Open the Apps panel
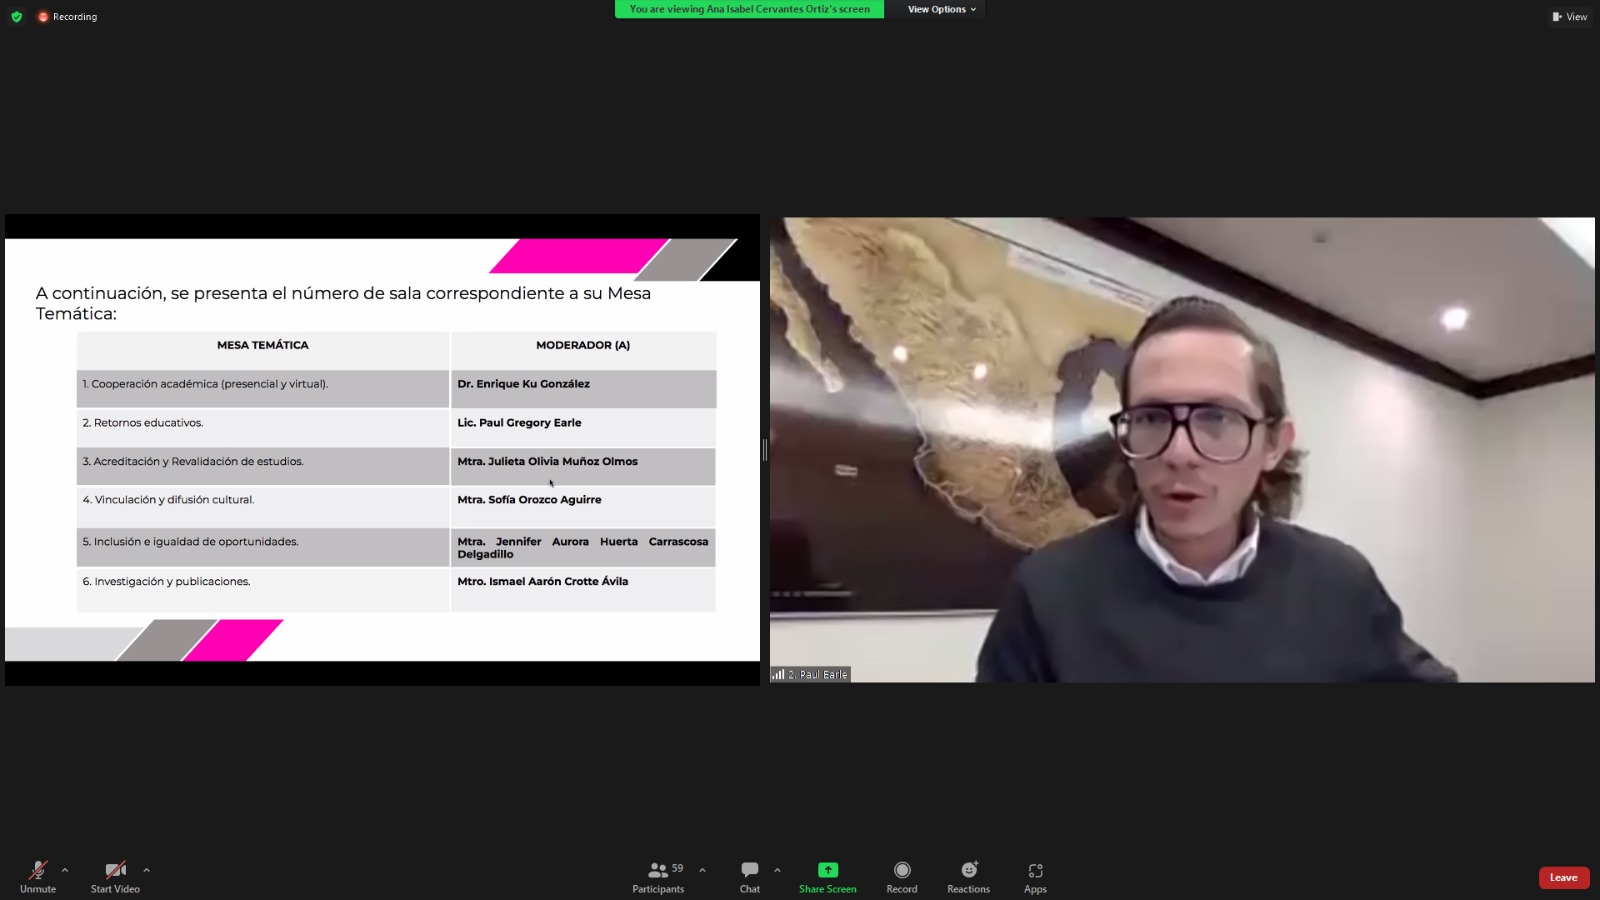This screenshot has width=1600, height=900. coord(1035,876)
